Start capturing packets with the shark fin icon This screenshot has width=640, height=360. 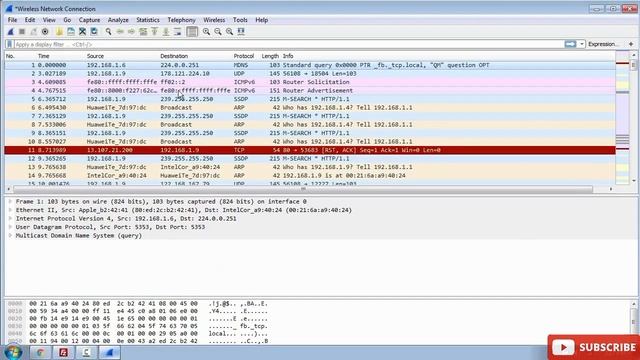point(11,31)
